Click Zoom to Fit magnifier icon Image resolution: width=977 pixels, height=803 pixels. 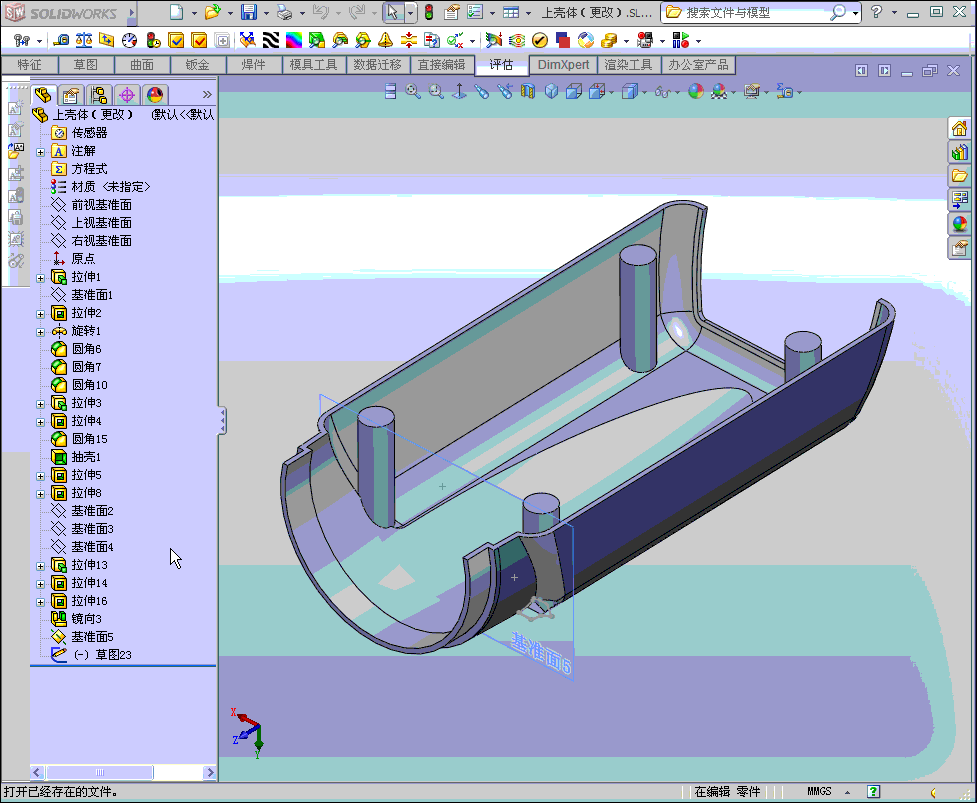(413, 92)
